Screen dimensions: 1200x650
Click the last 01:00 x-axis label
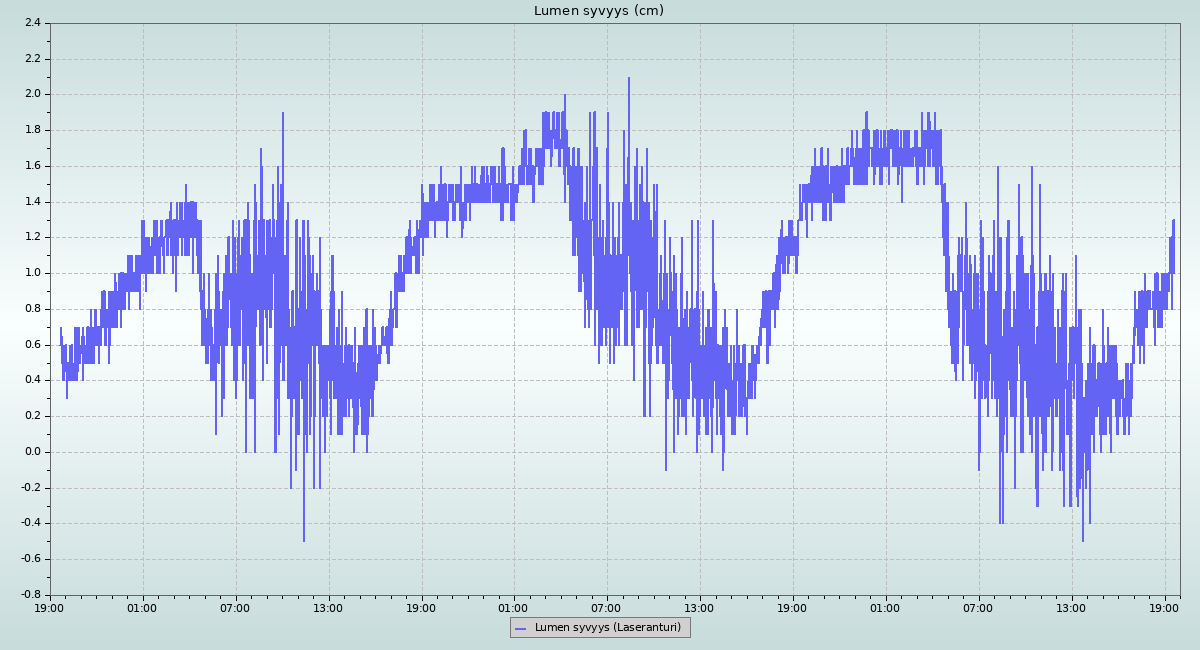click(x=886, y=607)
